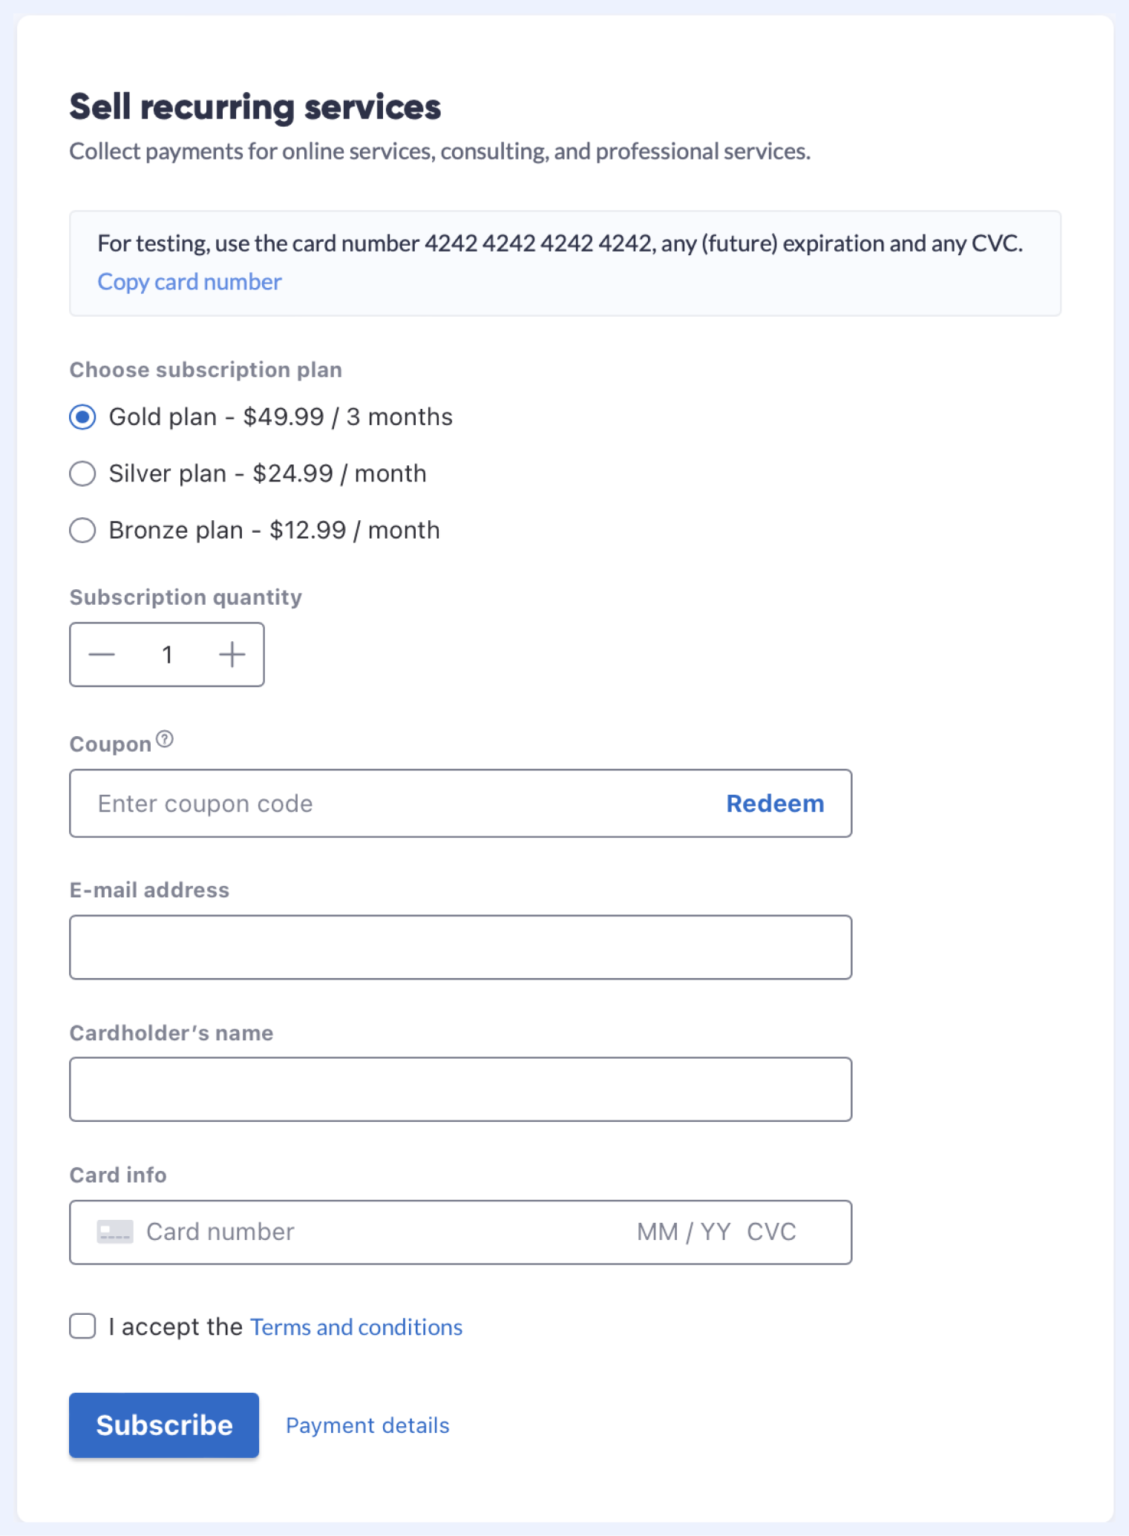Click the MM / YY expiration field
1129x1536 pixels.
(x=675, y=1232)
